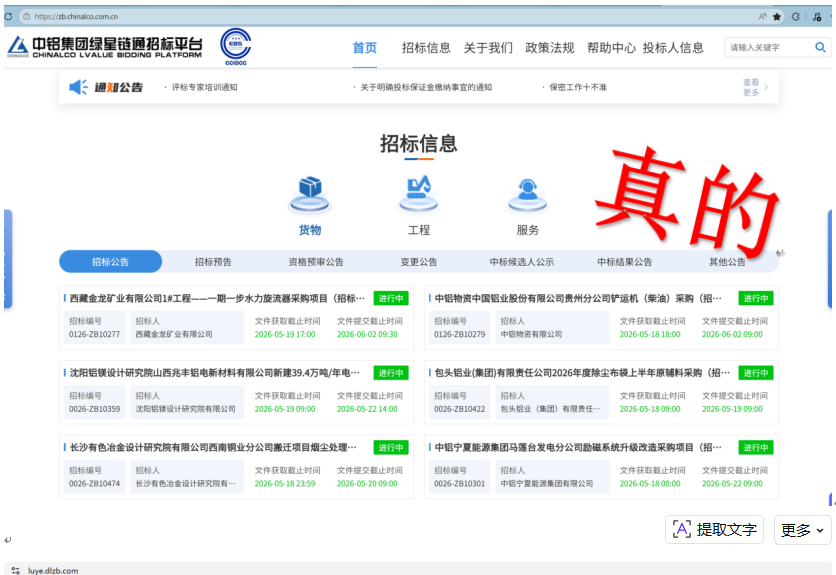Click the browser address bar URL
836x575 pixels.
tap(76, 17)
